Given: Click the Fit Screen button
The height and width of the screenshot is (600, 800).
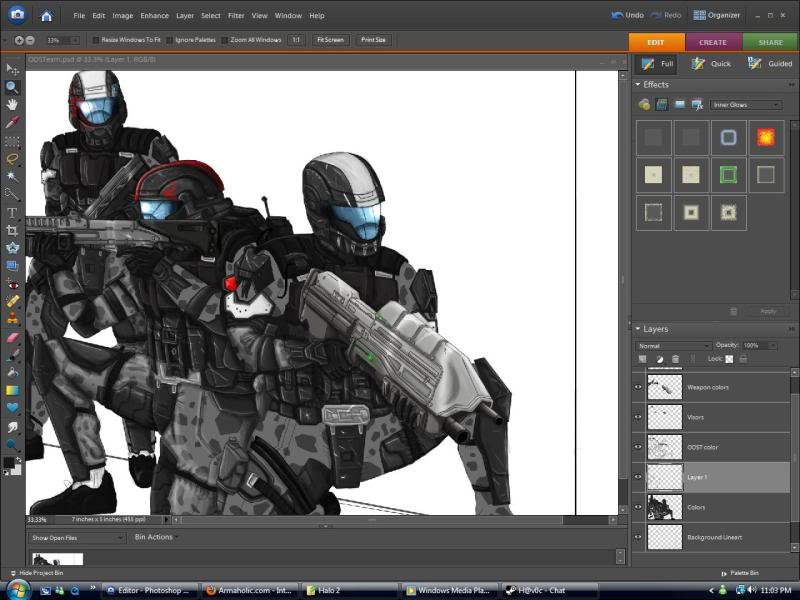Looking at the screenshot, I should [x=331, y=40].
